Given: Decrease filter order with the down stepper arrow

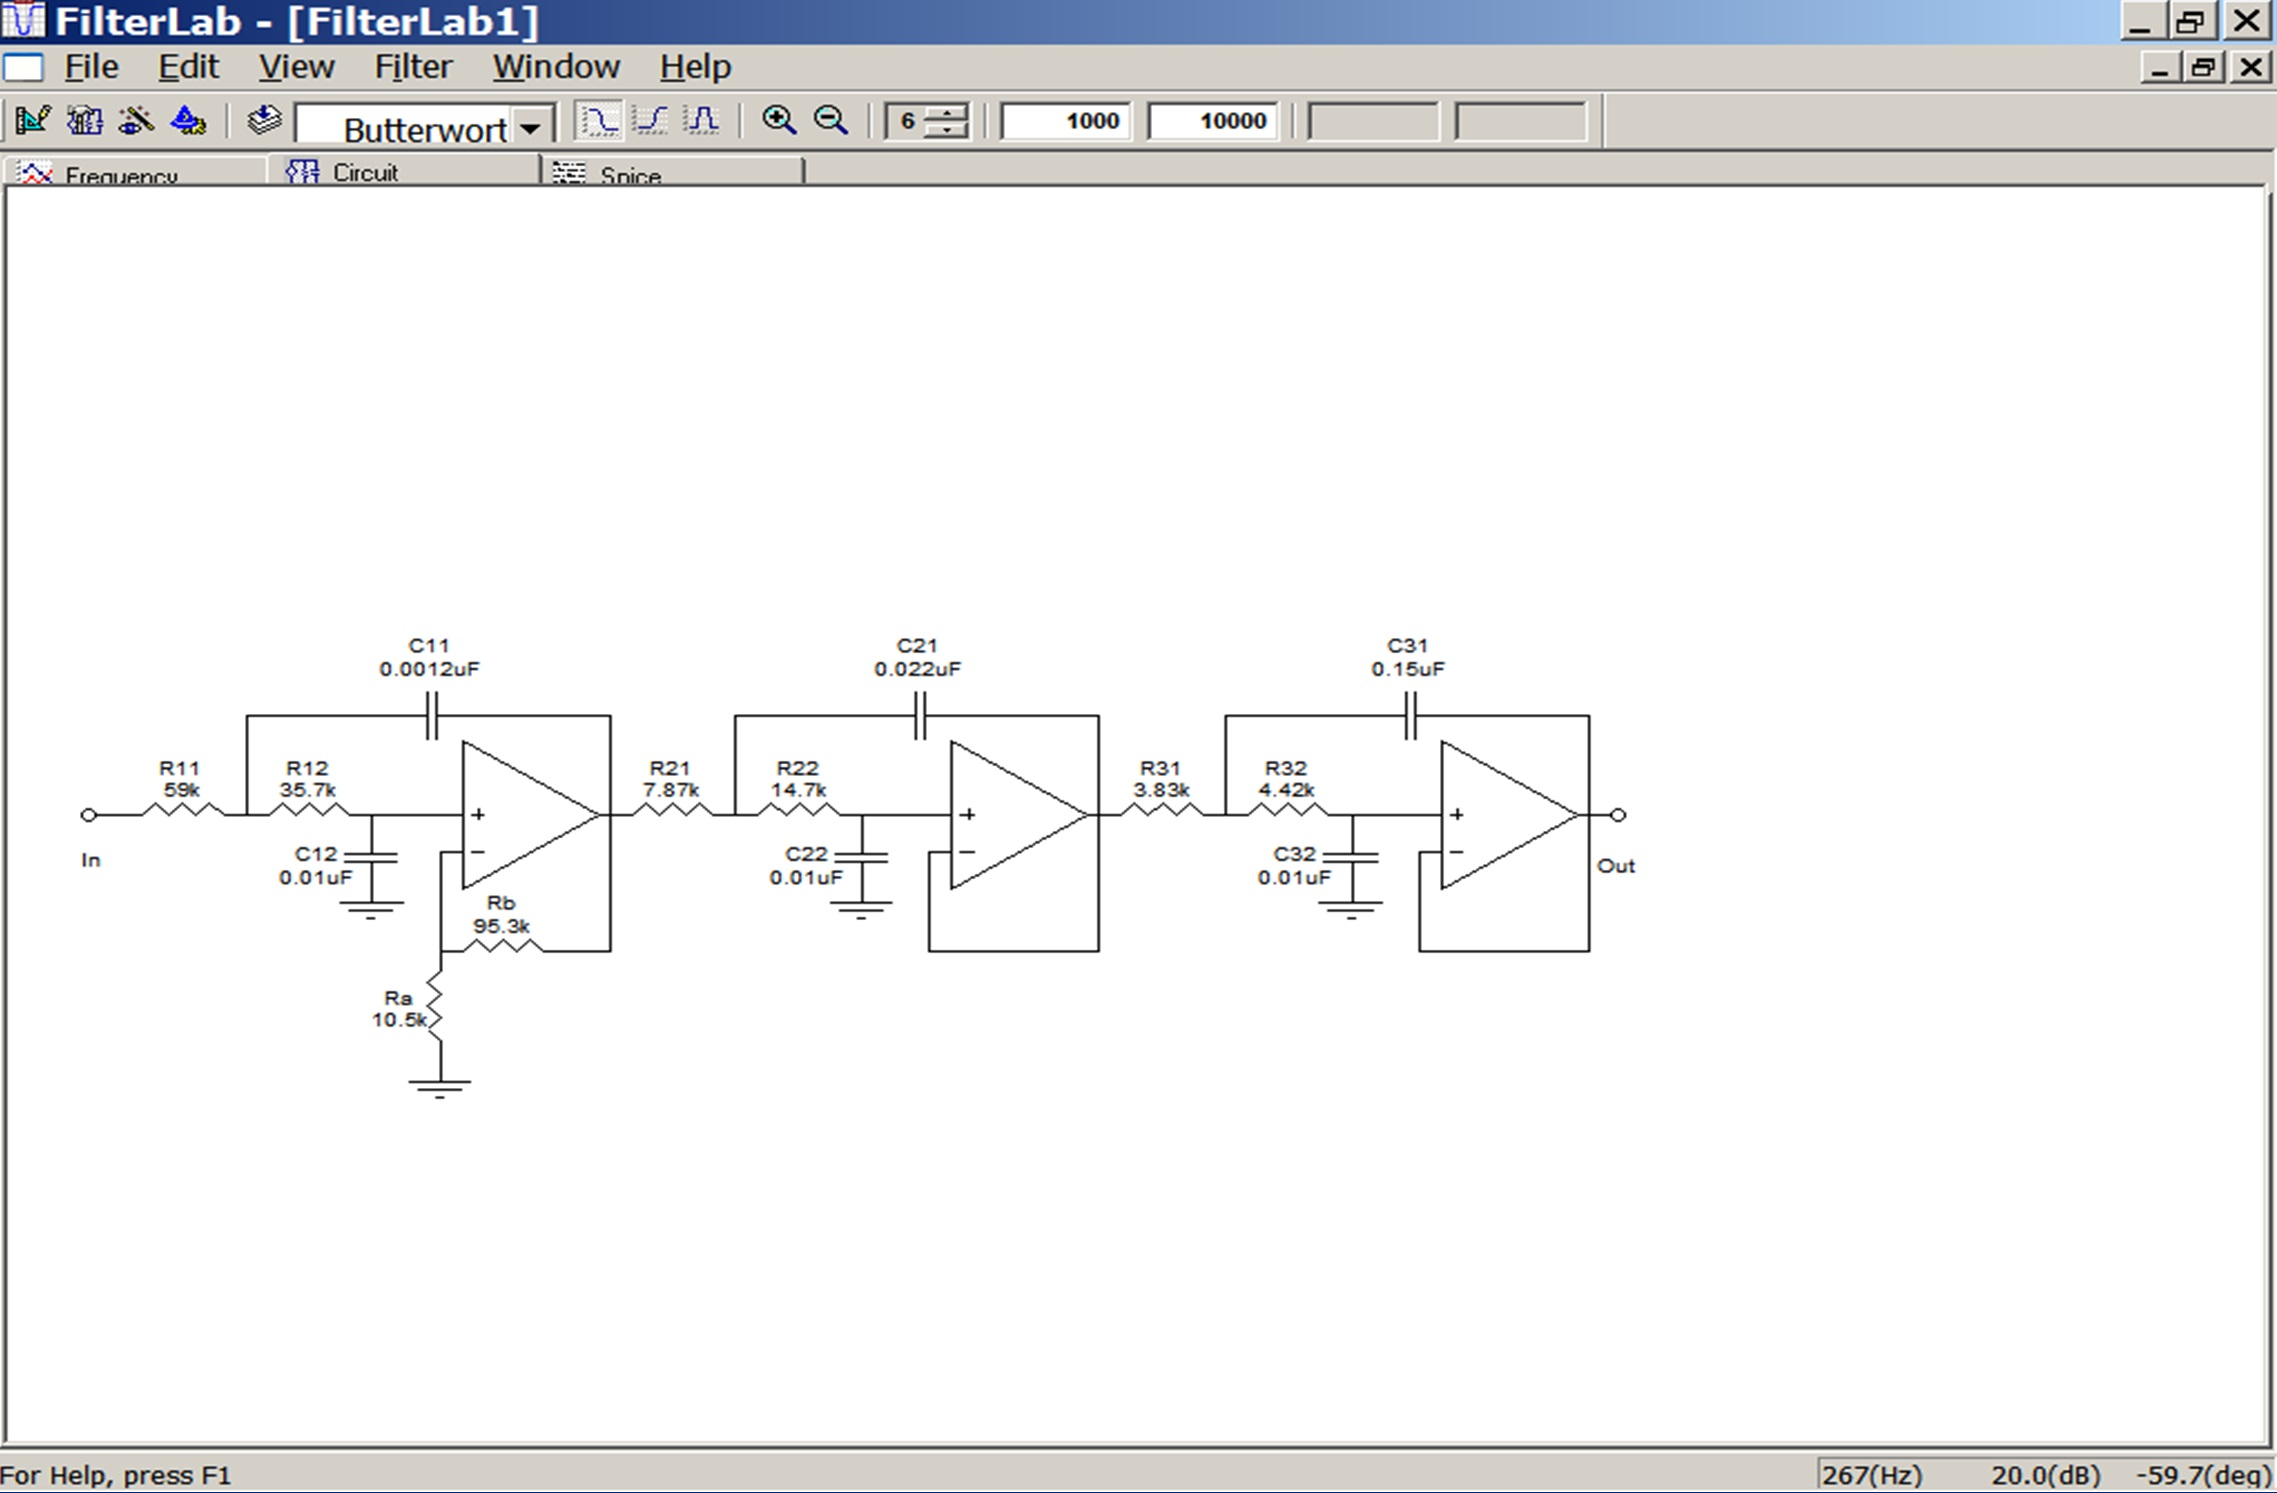Looking at the screenshot, I should (946, 130).
